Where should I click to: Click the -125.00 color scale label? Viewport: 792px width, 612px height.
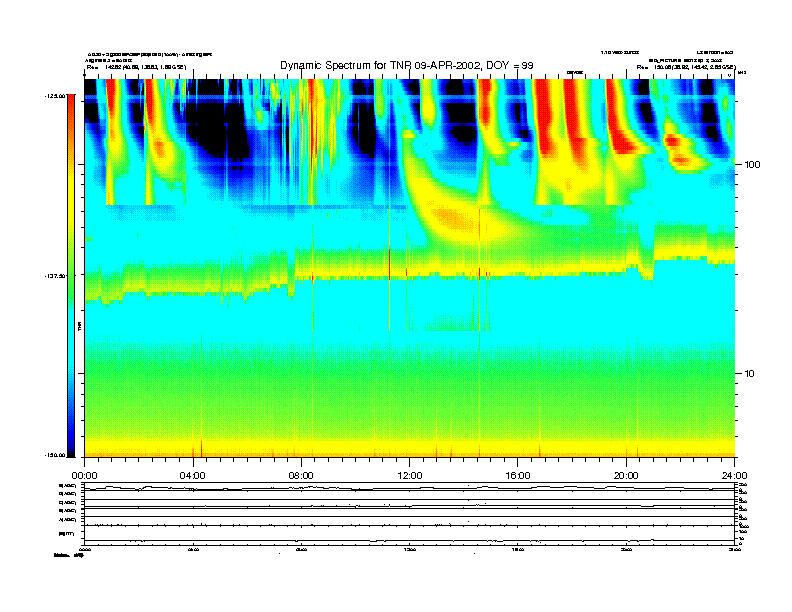click(x=55, y=95)
